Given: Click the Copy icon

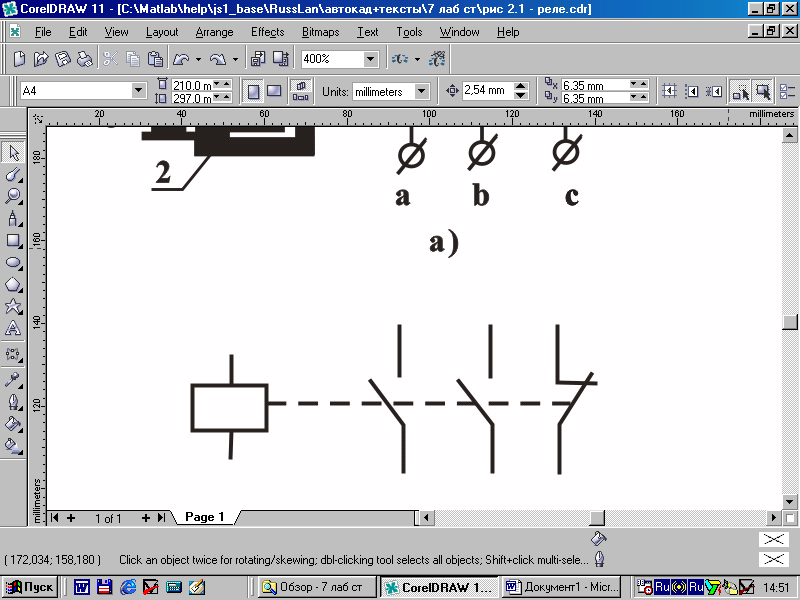Looking at the screenshot, I should [x=133, y=59].
